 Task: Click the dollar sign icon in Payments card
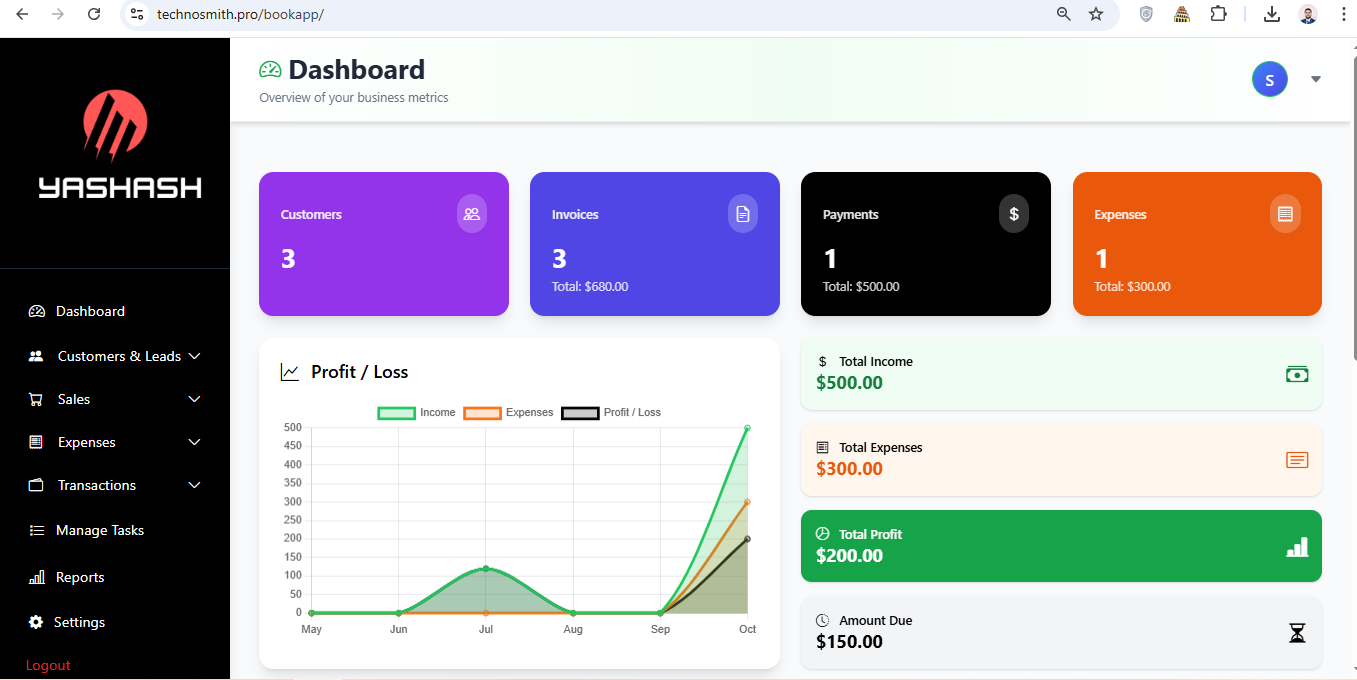coord(1014,214)
